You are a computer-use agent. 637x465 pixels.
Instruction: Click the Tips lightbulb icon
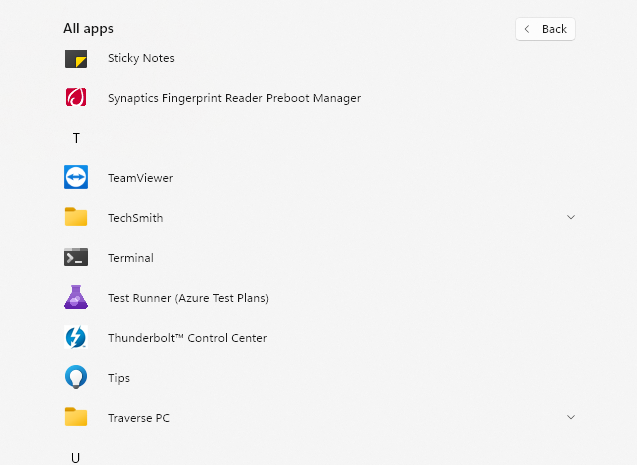pyautogui.click(x=76, y=377)
